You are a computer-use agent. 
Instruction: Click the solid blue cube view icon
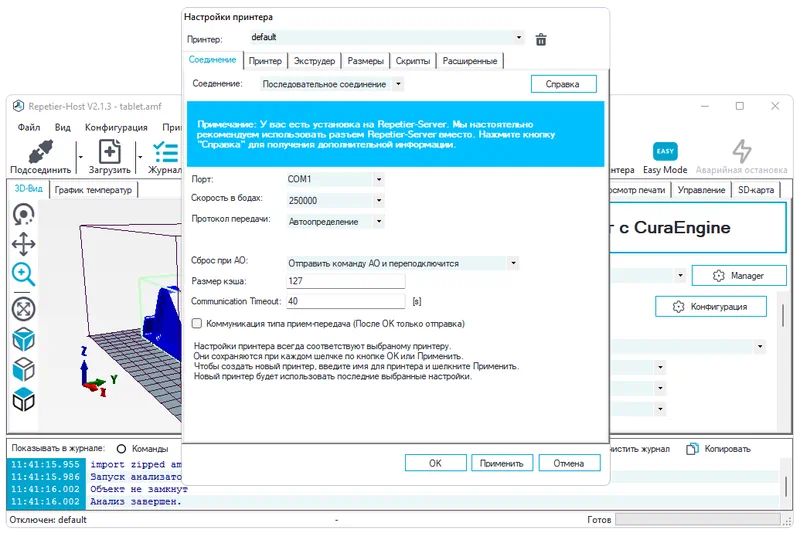(23, 339)
